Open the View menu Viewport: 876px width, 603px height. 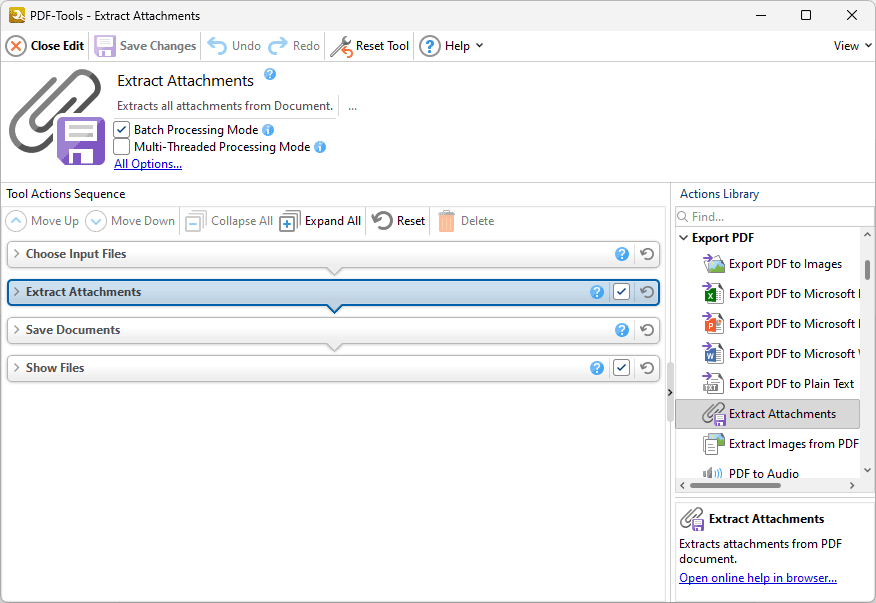pyautogui.click(x=852, y=46)
